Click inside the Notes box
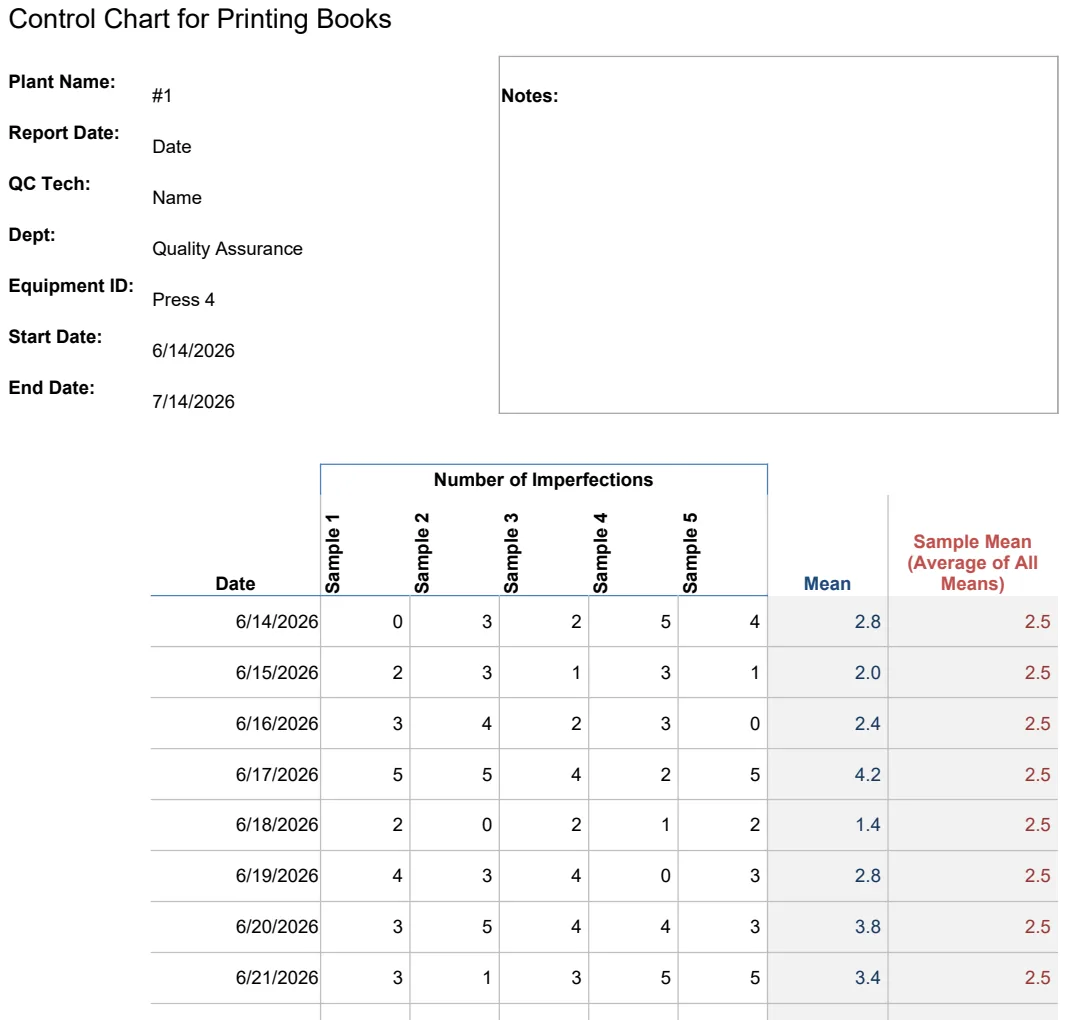 click(x=778, y=235)
